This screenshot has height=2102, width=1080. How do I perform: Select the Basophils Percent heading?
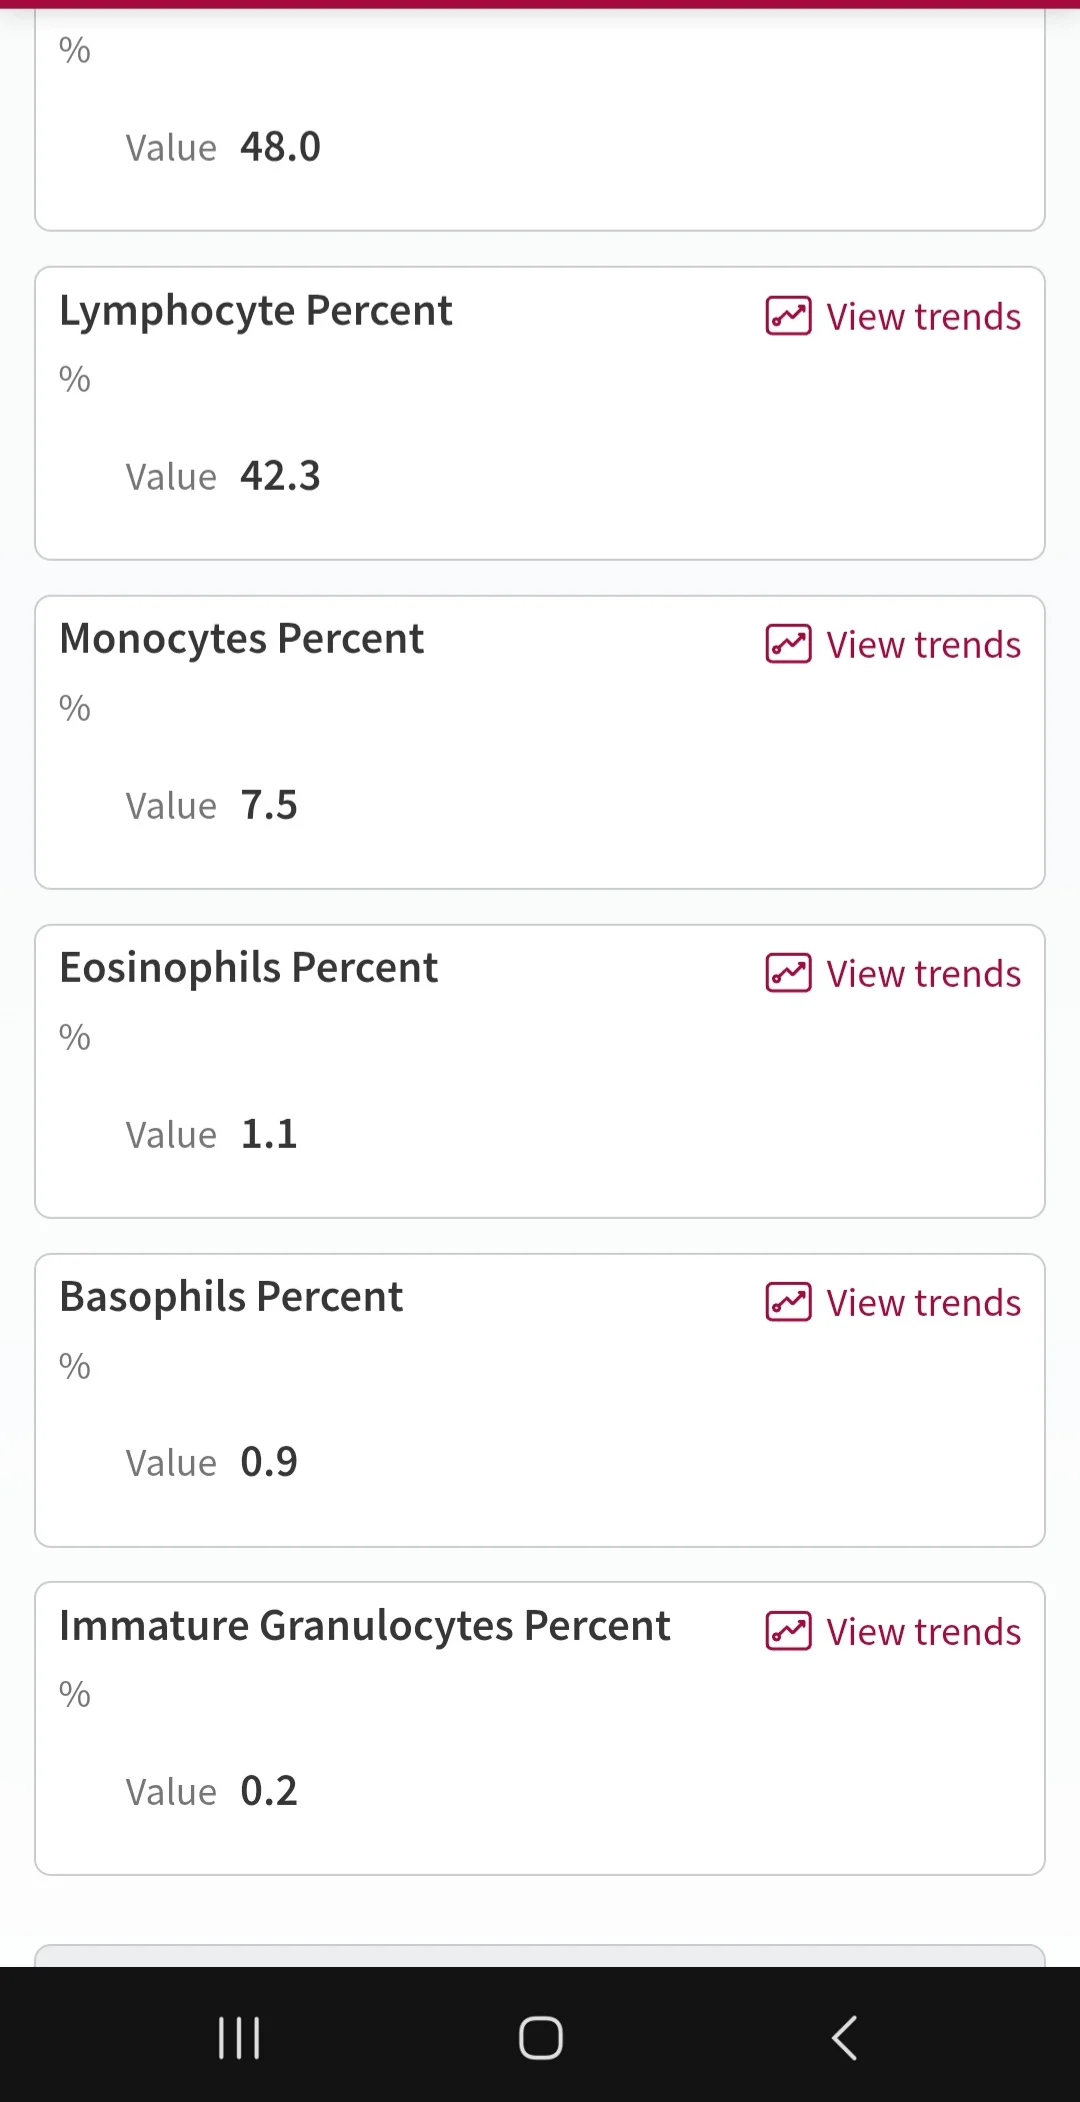pyautogui.click(x=231, y=1297)
